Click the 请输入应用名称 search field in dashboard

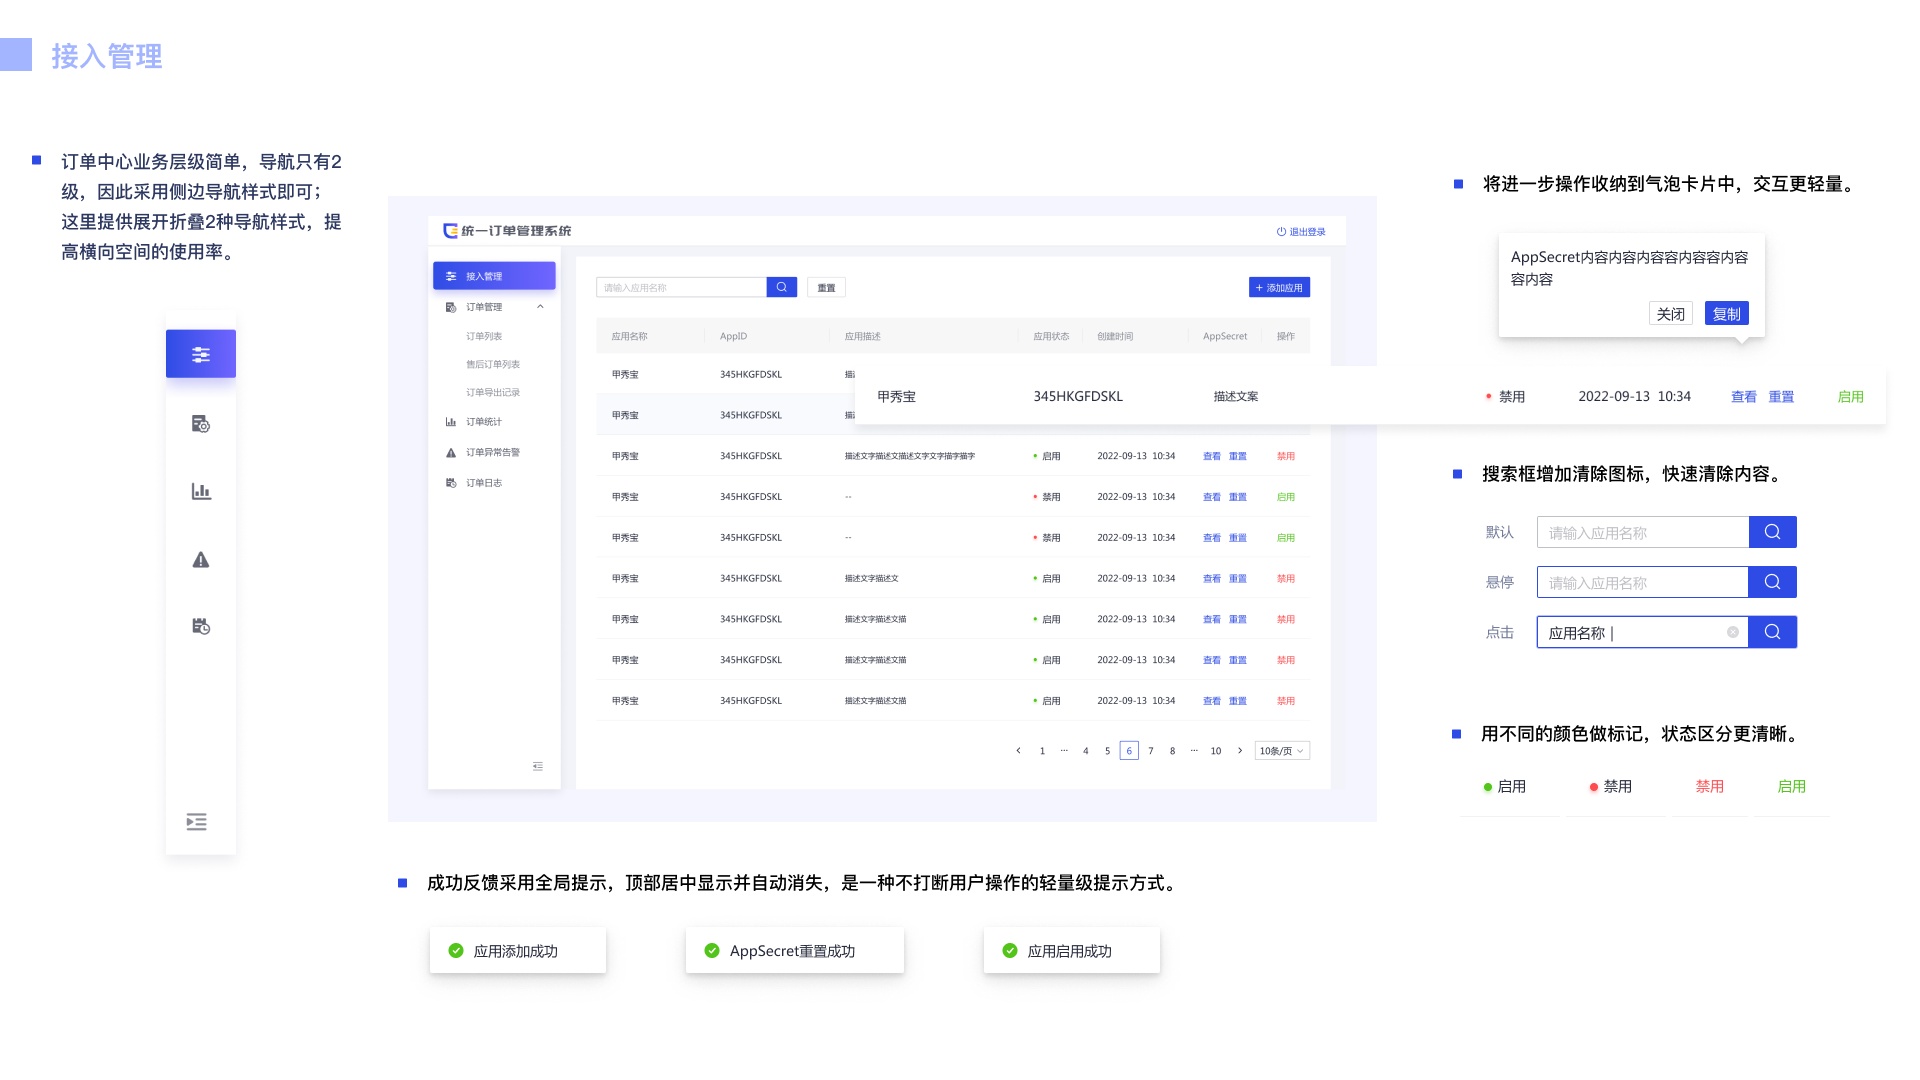pos(681,287)
